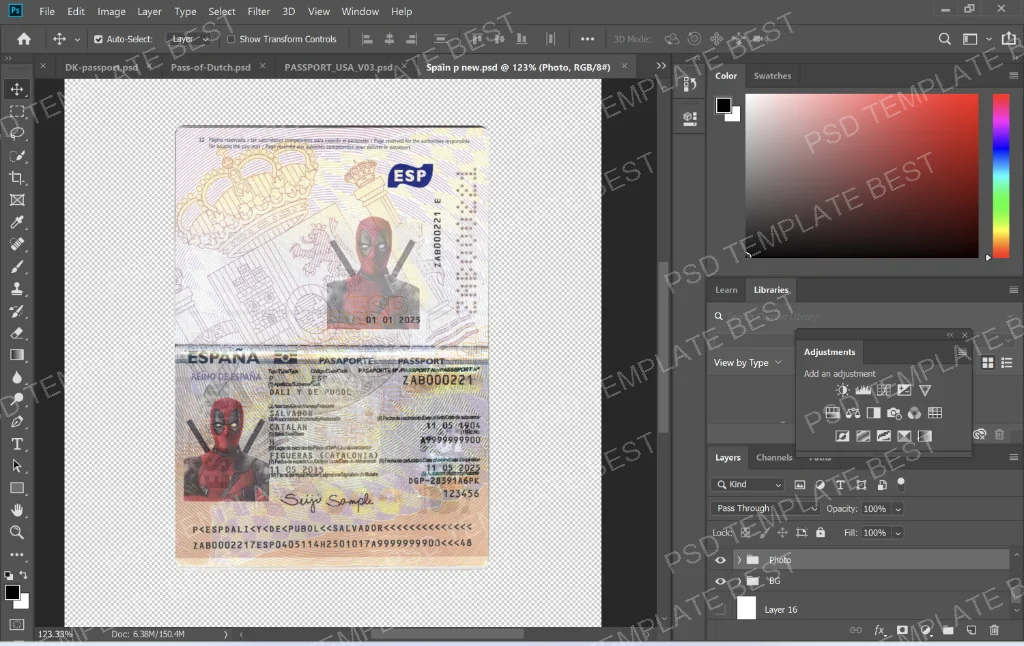Select the Move tool in the toolbar

pos(17,89)
